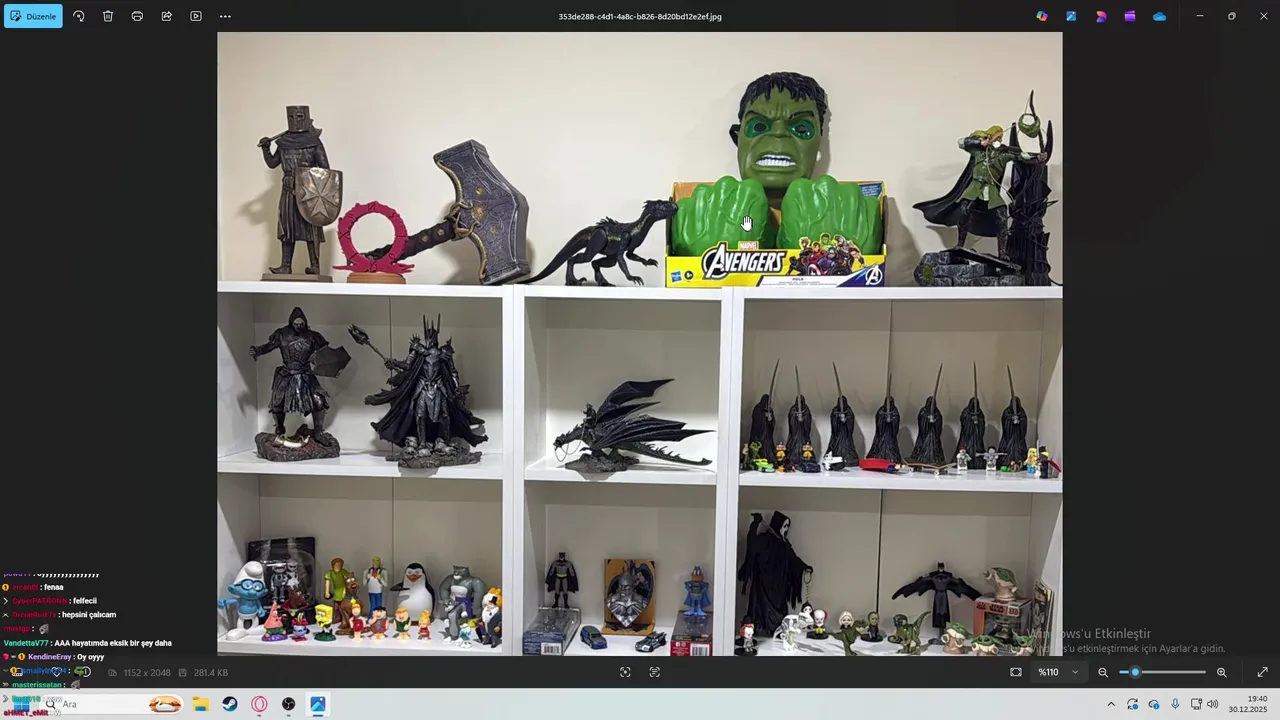Adjust the zoom slider handle
Screen dimensions: 1280x720
pos(1135,672)
